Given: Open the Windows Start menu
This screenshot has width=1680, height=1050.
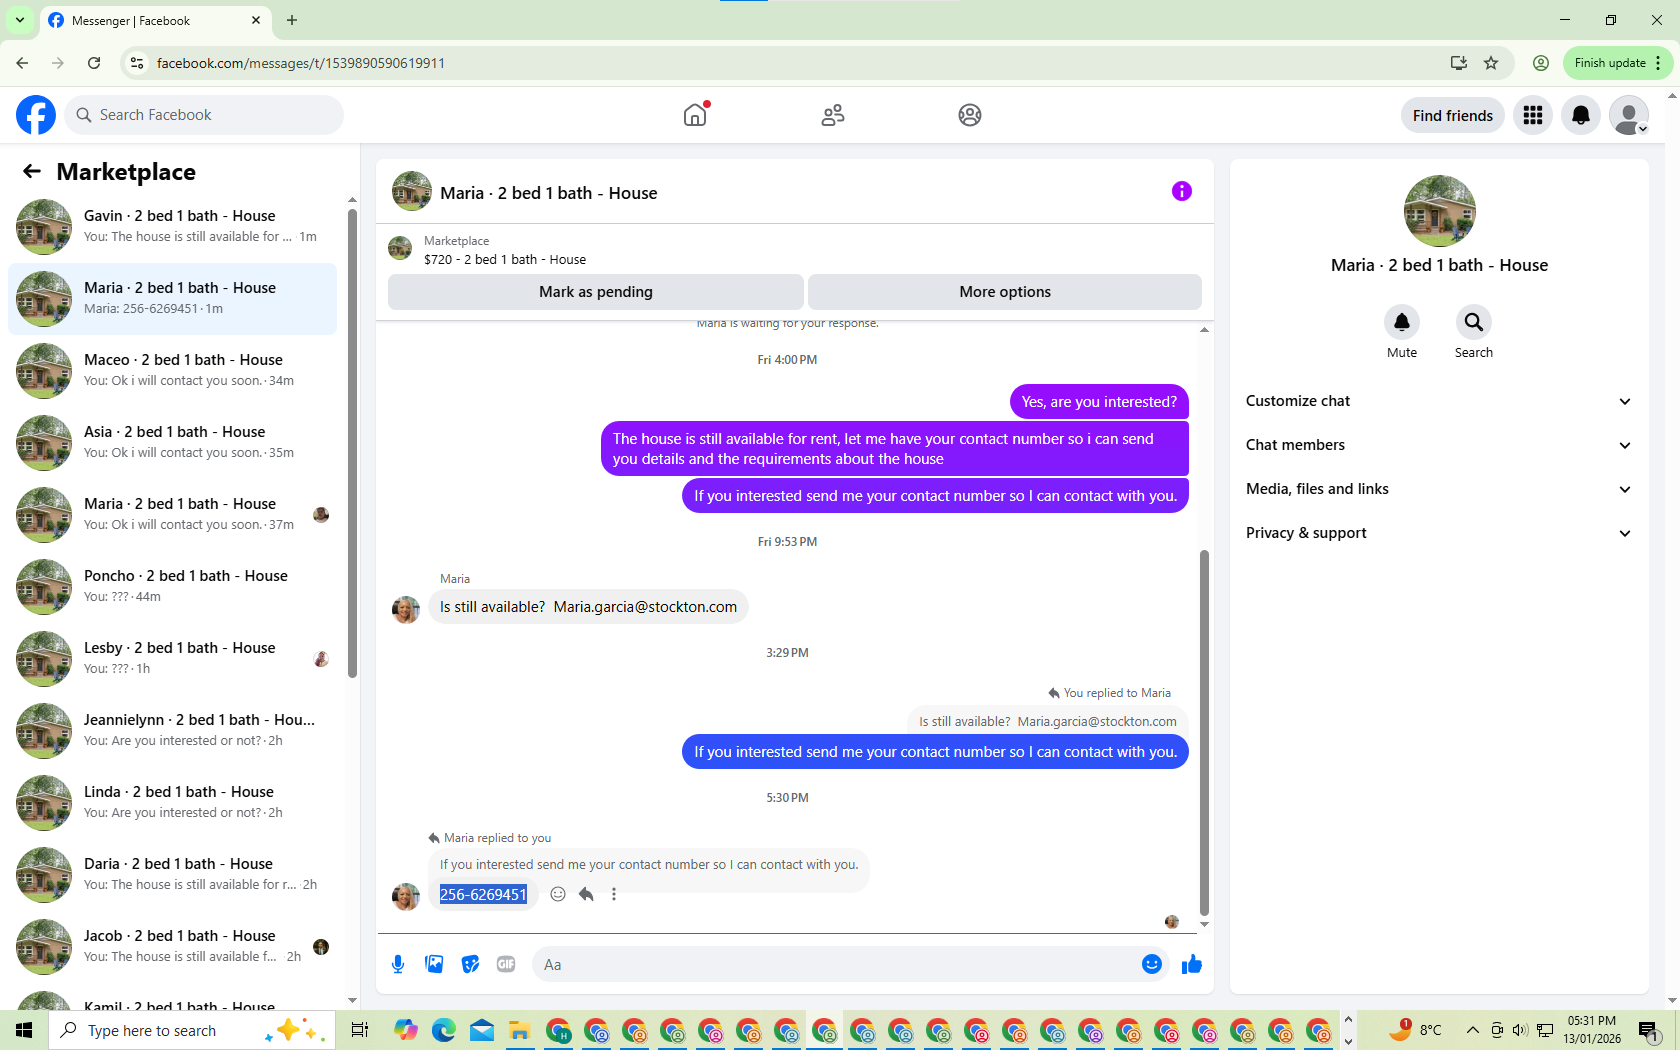Looking at the screenshot, I should coord(24,1030).
